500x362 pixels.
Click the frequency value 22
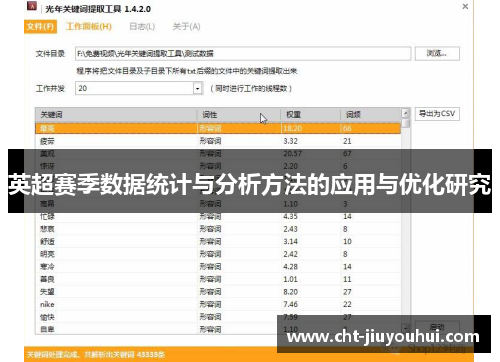pyautogui.click(x=347, y=304)
